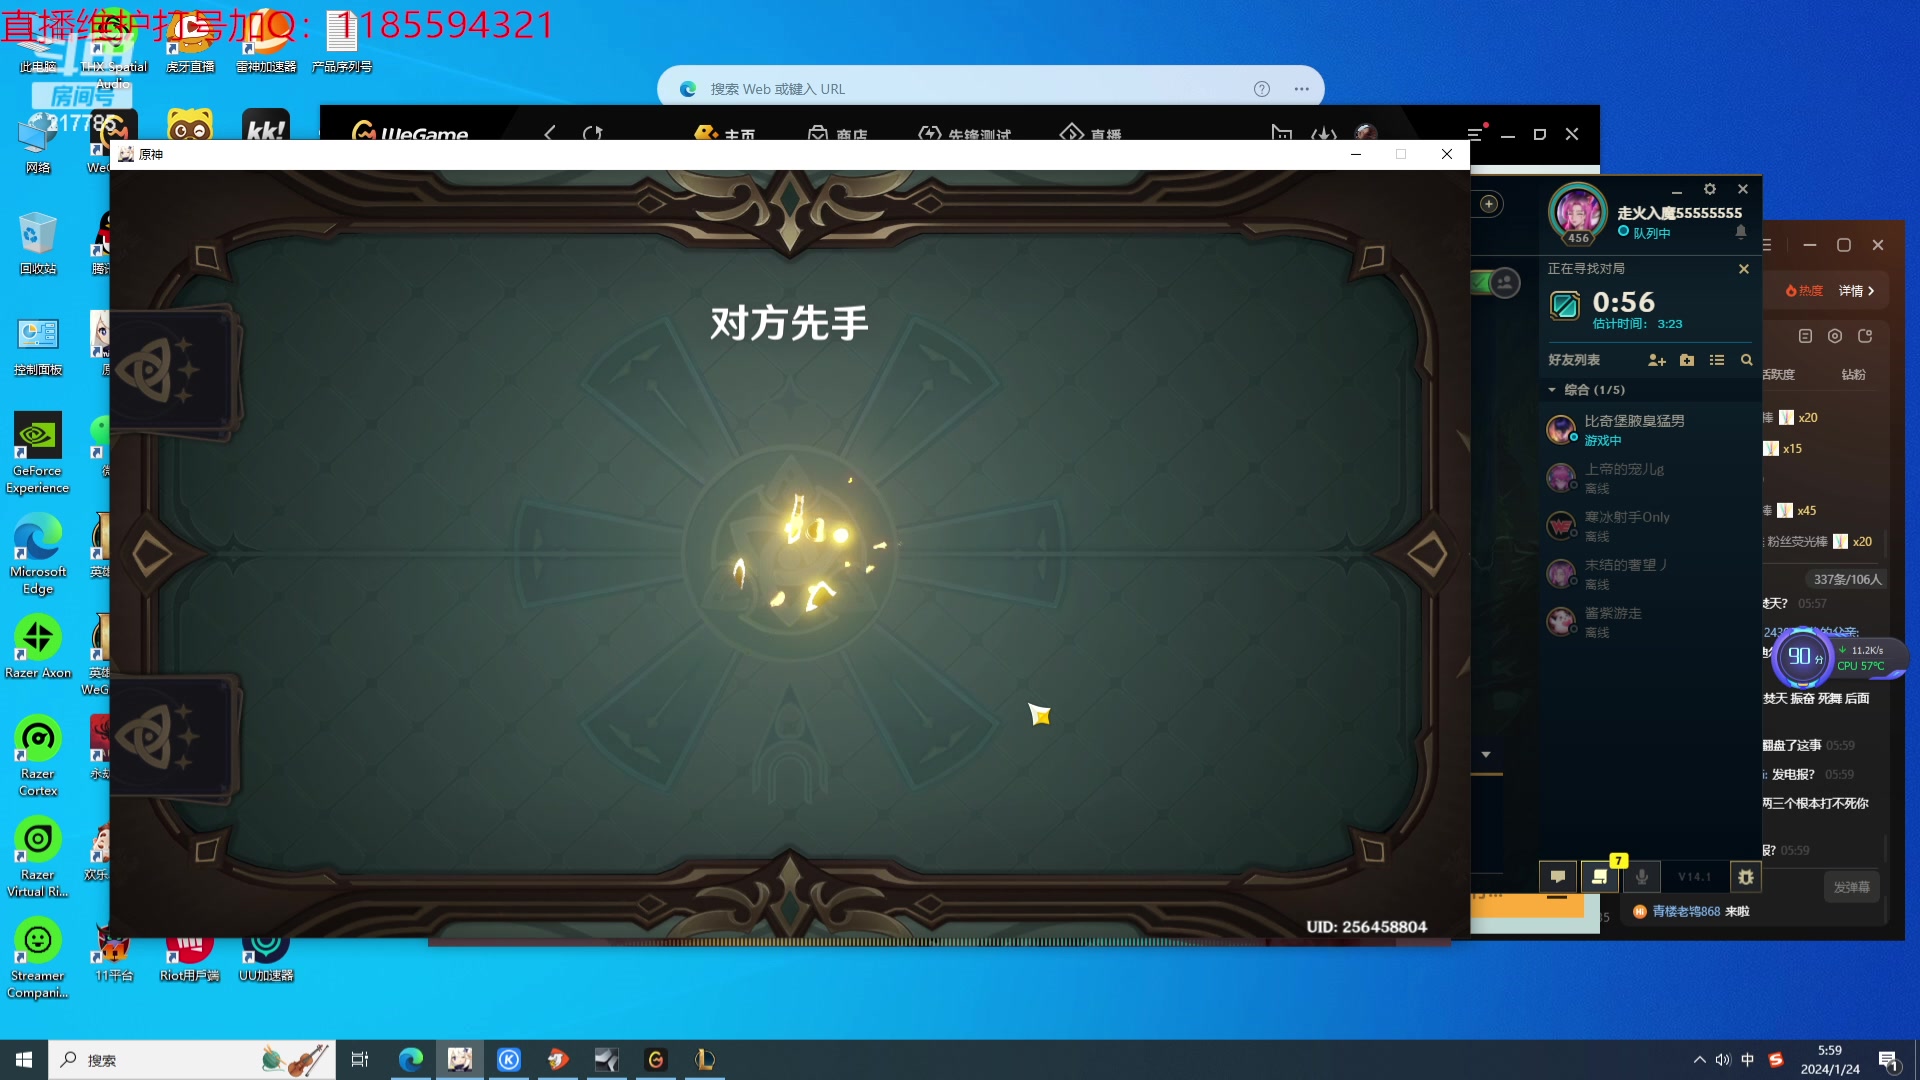
Task: Switch to League of Legends taskbar icon
Action: [x=705, y=1060]
